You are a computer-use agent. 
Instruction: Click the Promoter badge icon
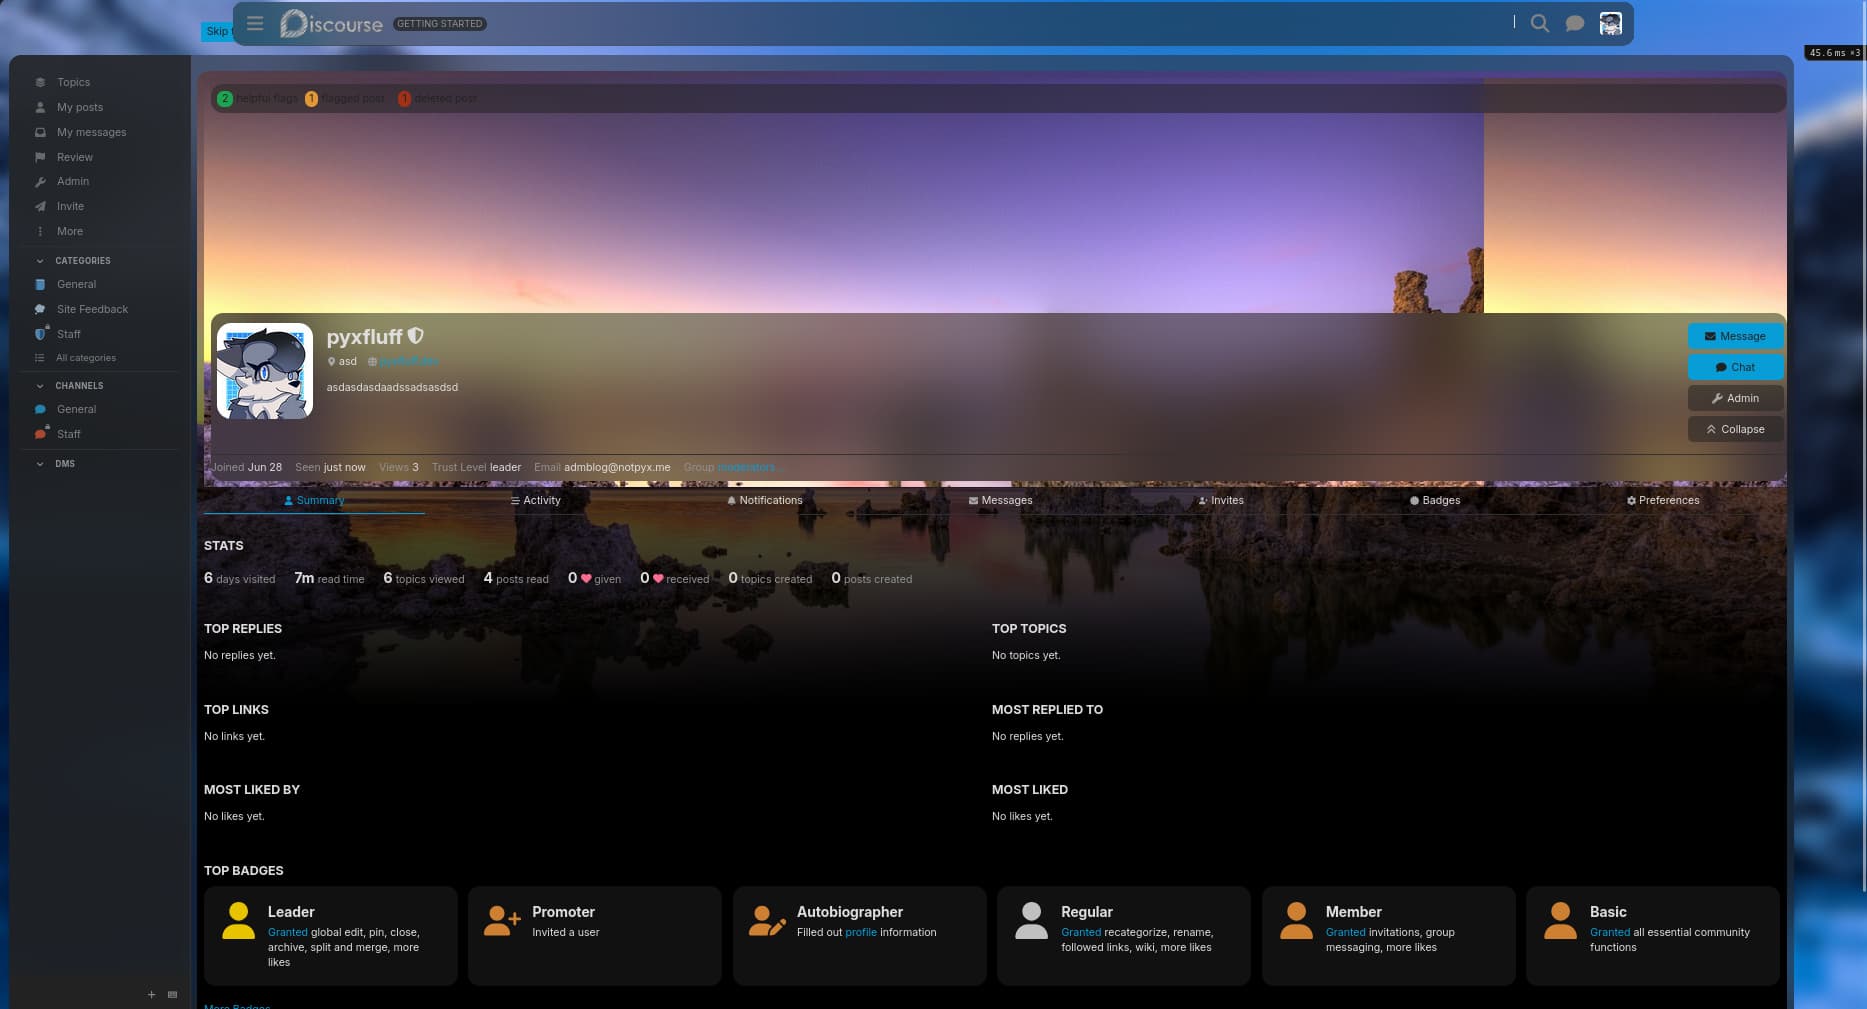coord(502,921)
